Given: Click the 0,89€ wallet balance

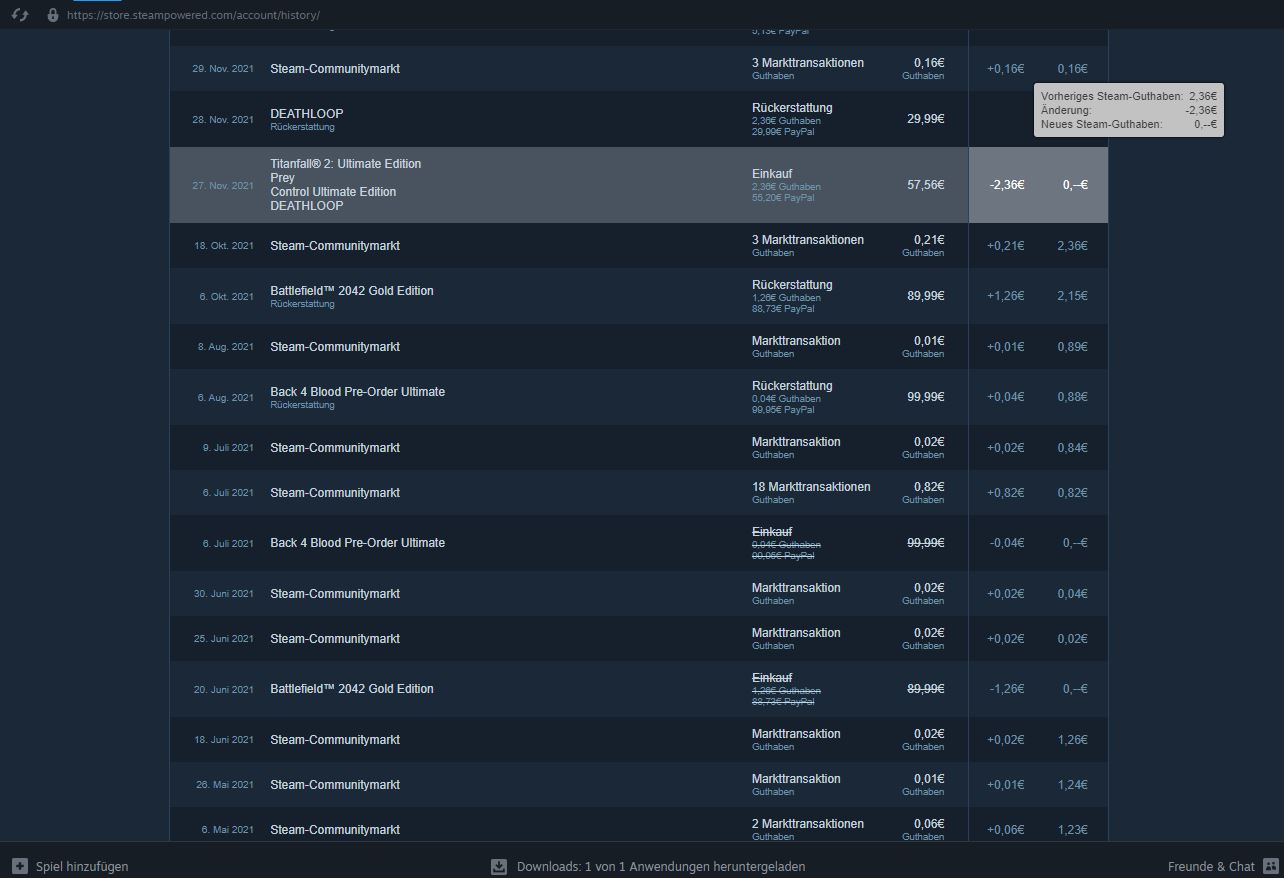Looking at the screenshot, I should [1072, 347].
